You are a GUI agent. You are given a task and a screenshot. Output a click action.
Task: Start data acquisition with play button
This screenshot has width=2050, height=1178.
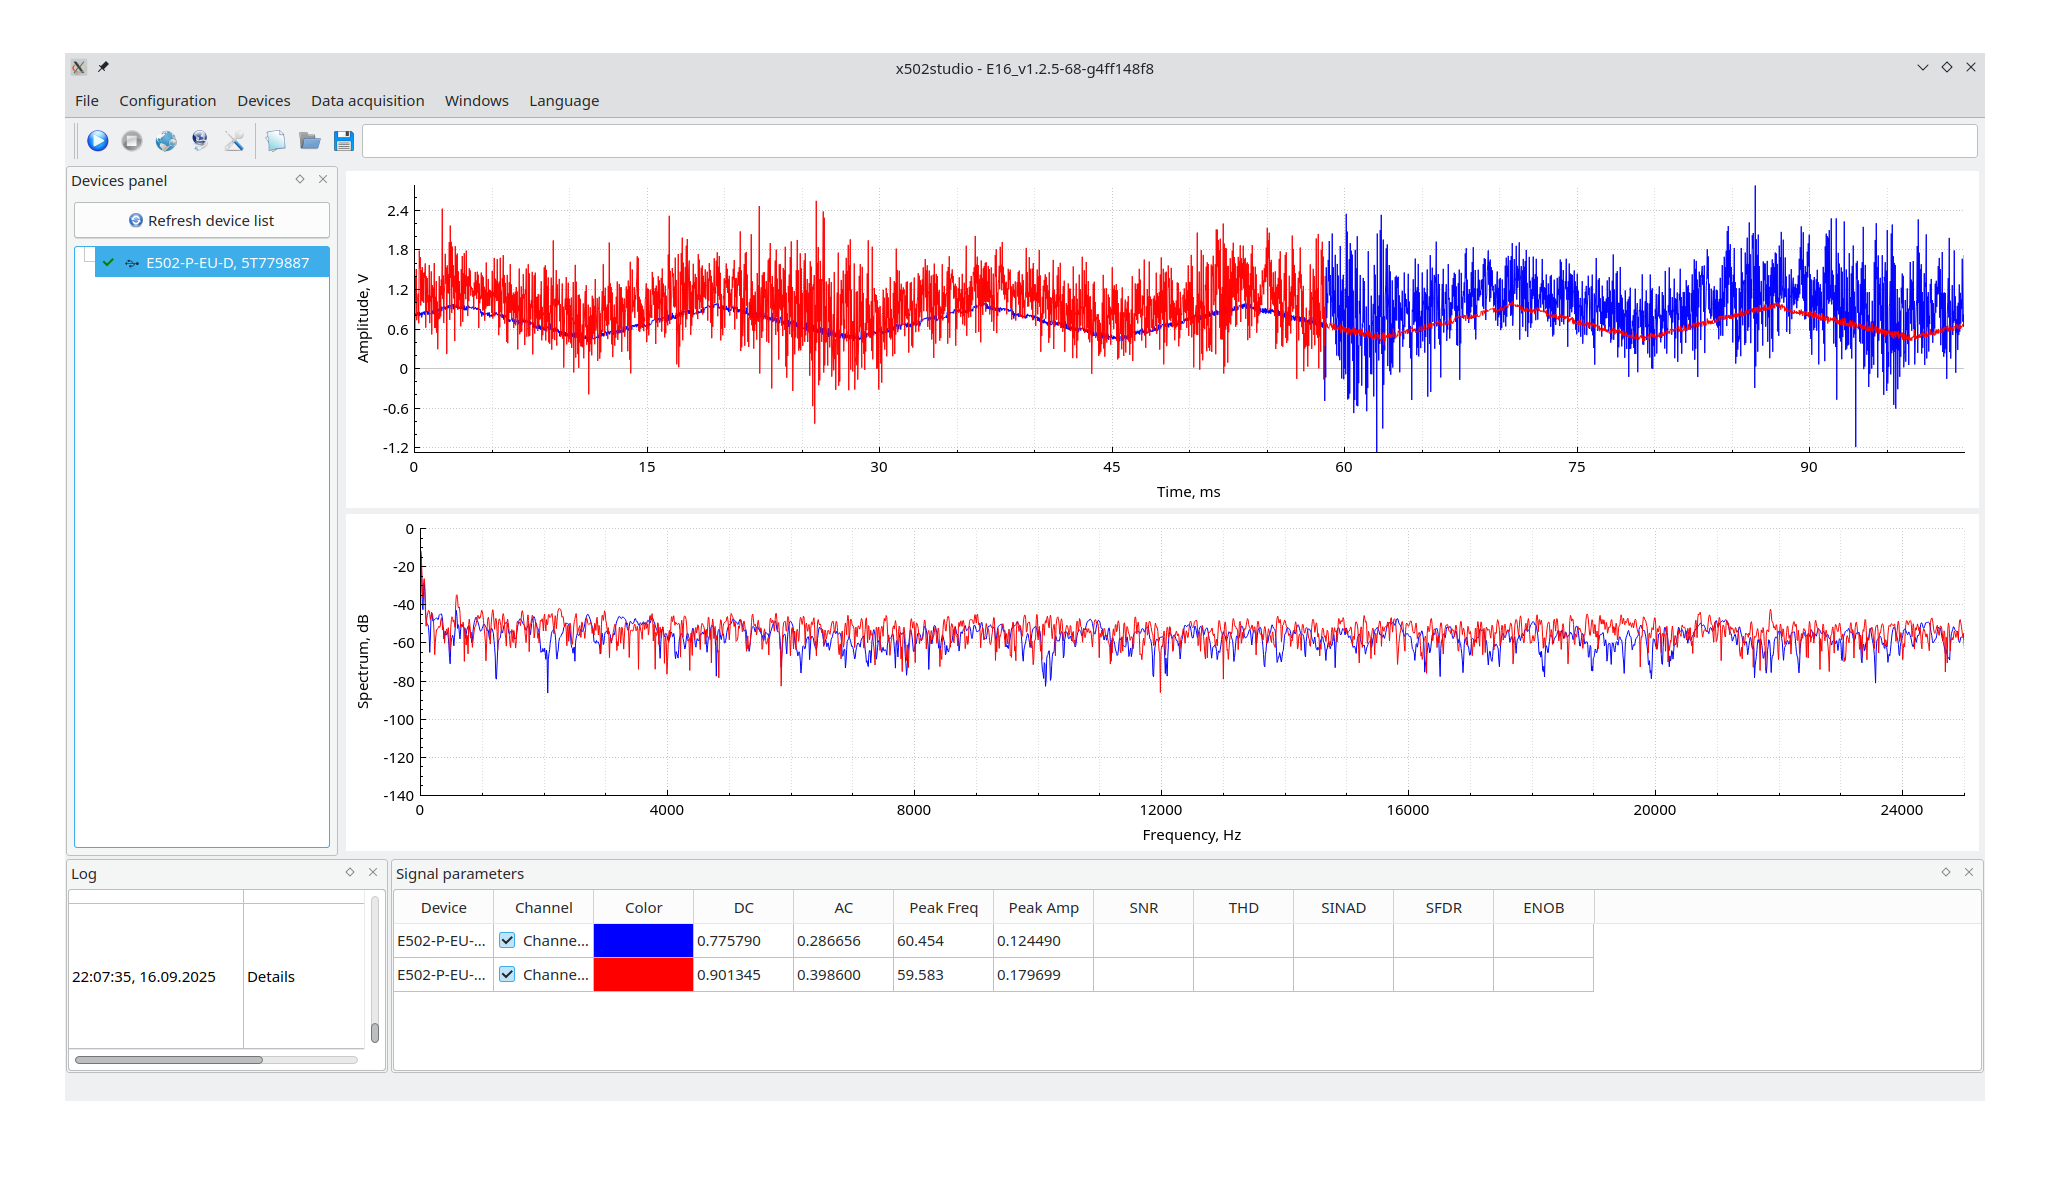pyautogui.click(x=97, y=141)
